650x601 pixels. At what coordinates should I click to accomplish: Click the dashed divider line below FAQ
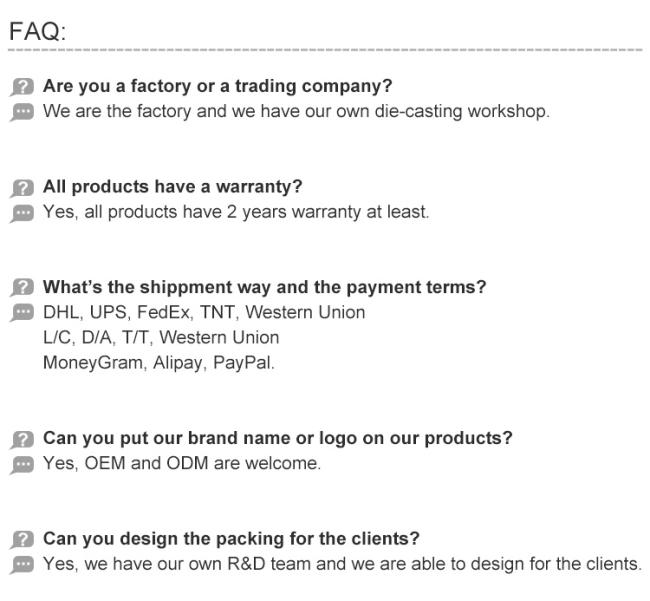point(325,50)
